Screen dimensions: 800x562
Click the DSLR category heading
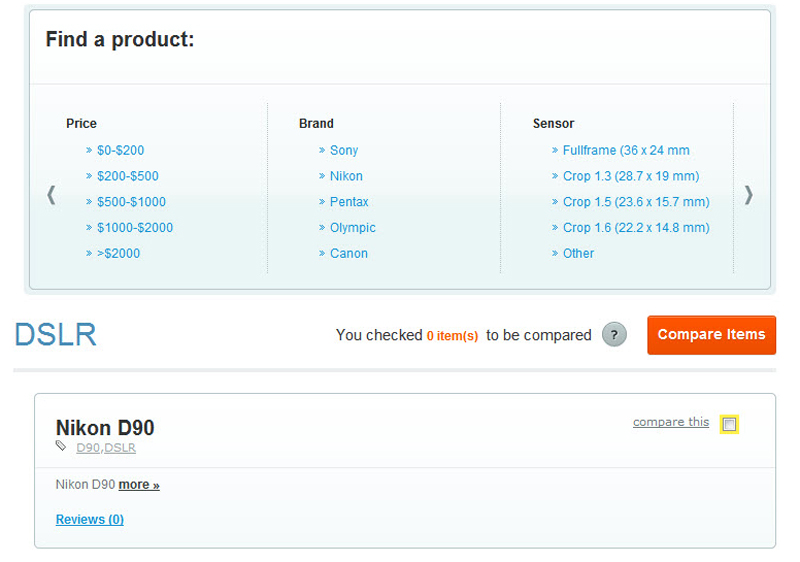(x=55, y=335)
